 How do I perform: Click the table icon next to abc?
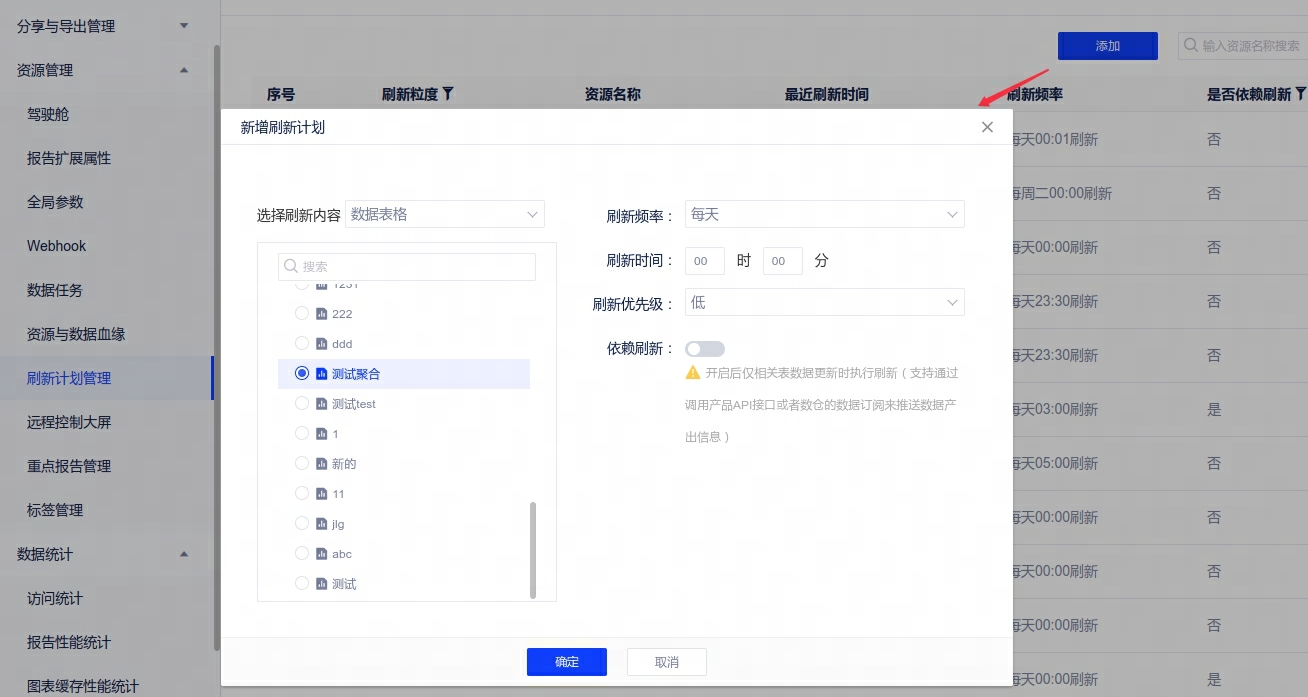click(x=322, y=554)
